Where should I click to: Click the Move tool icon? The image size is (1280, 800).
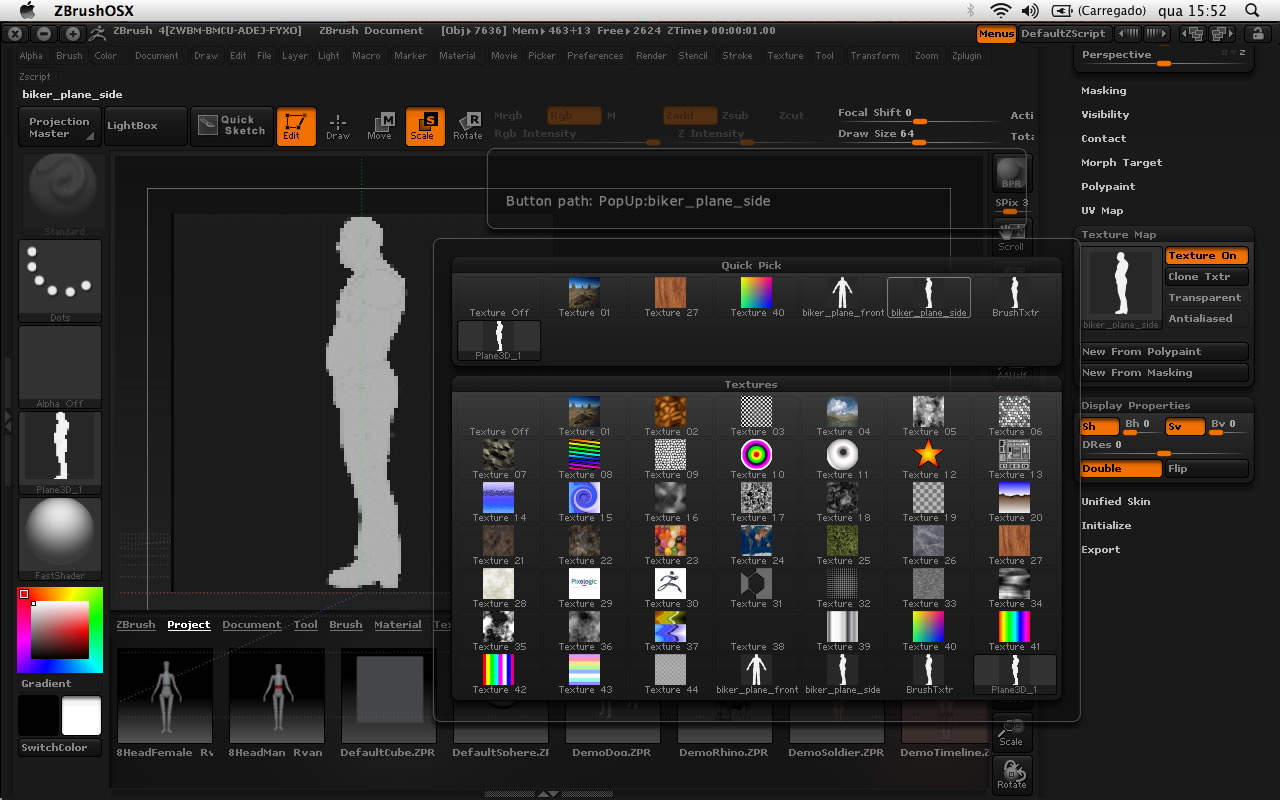click(380, 126)
